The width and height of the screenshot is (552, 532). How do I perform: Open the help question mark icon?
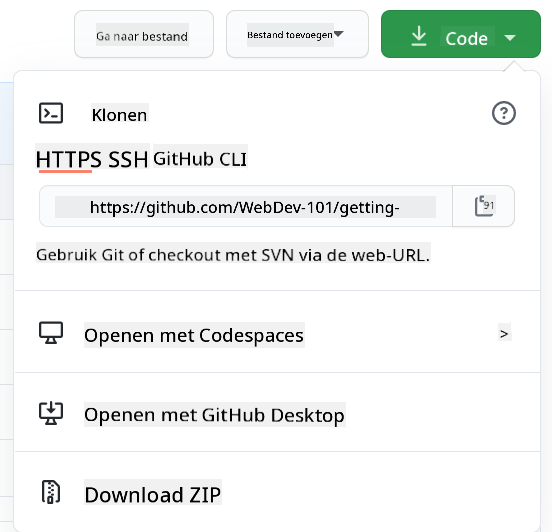504,113
